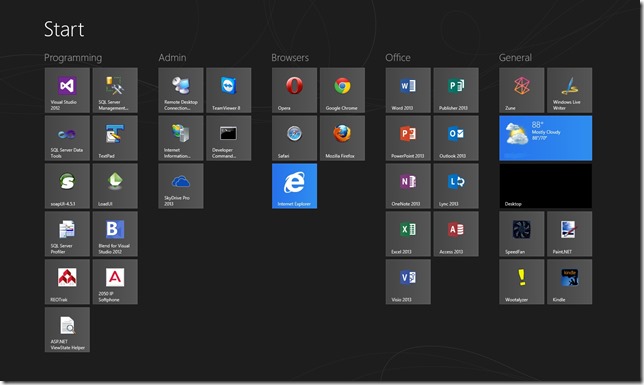Open the Opera browser tile

[294, 90]
